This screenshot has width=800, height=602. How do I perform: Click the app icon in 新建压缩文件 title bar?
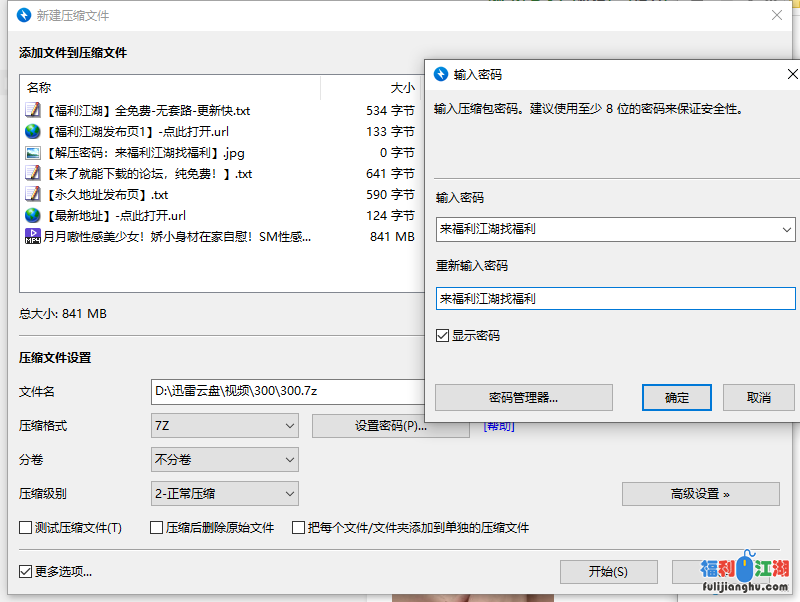25,16
